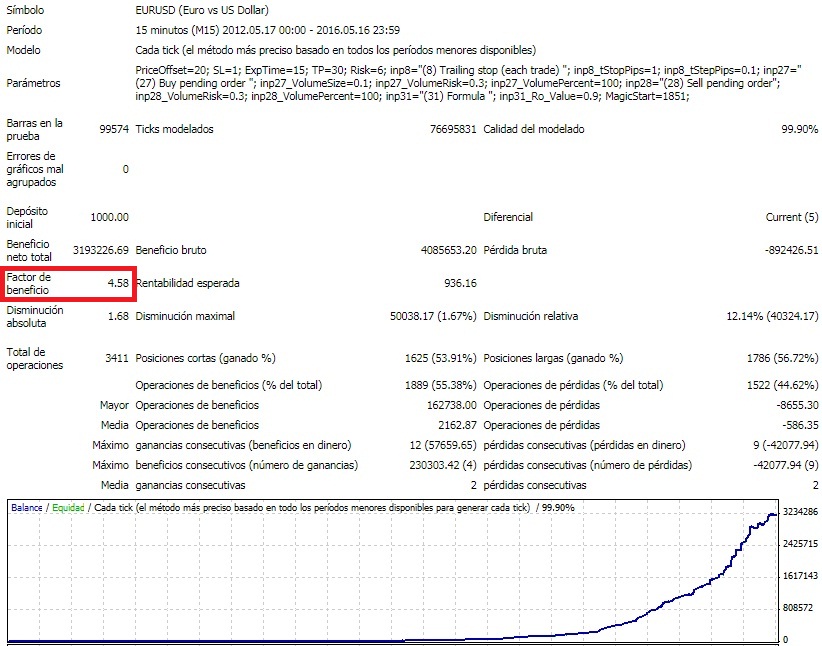Click consecutive wins value "12 (57659.65)"
822x646 pixels.
point(443,445)
